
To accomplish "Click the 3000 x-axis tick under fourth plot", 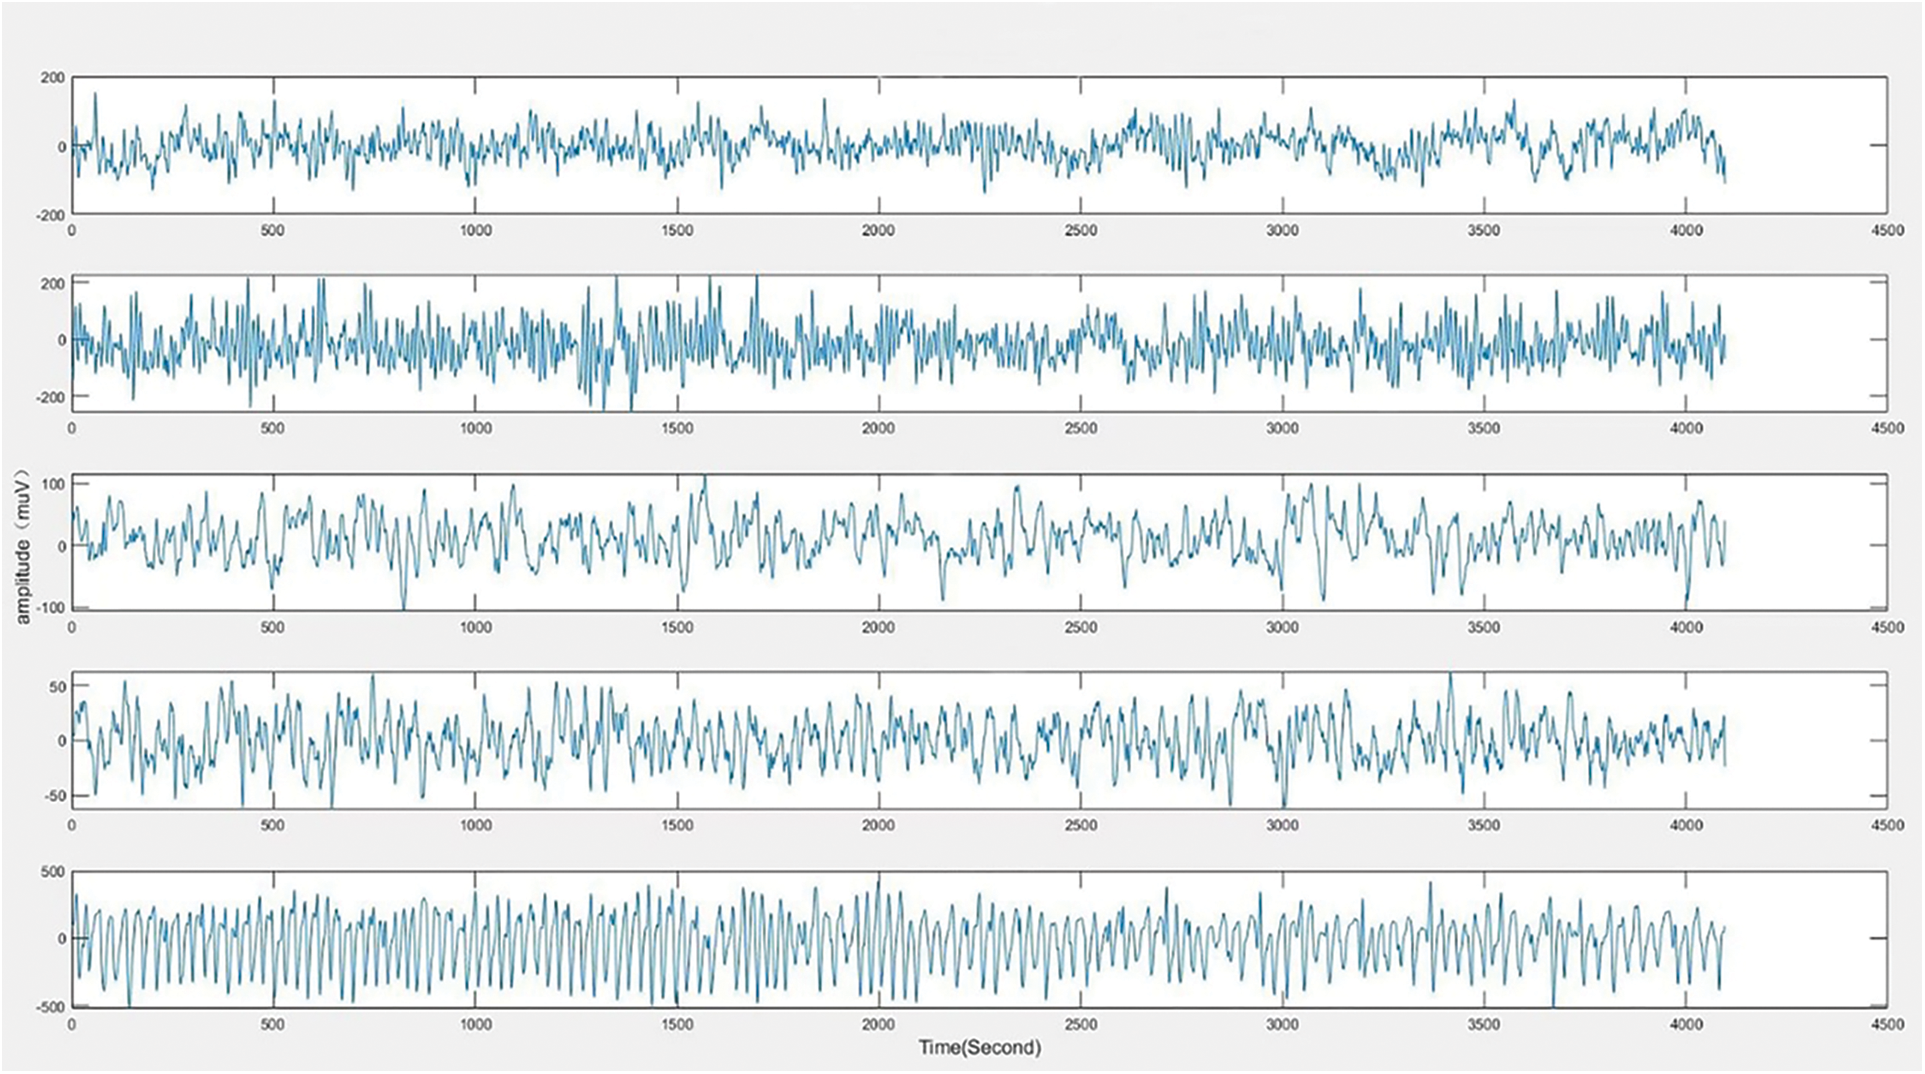I will 1282,825.
